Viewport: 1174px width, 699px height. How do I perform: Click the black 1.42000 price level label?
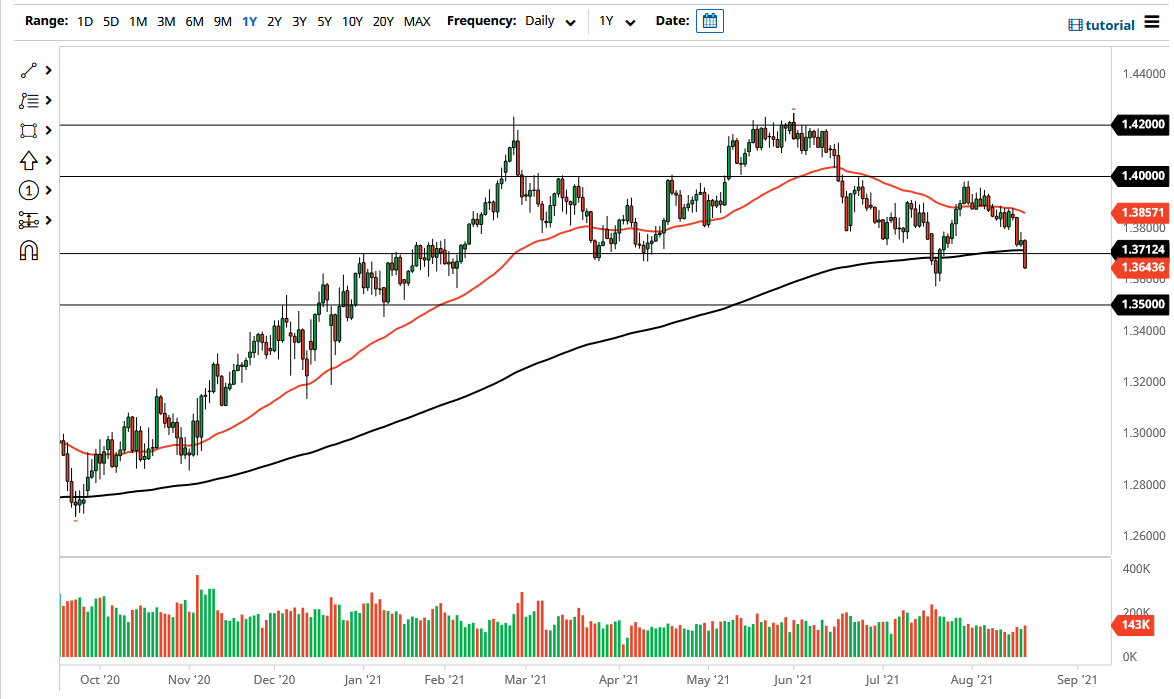point(1139,125)
